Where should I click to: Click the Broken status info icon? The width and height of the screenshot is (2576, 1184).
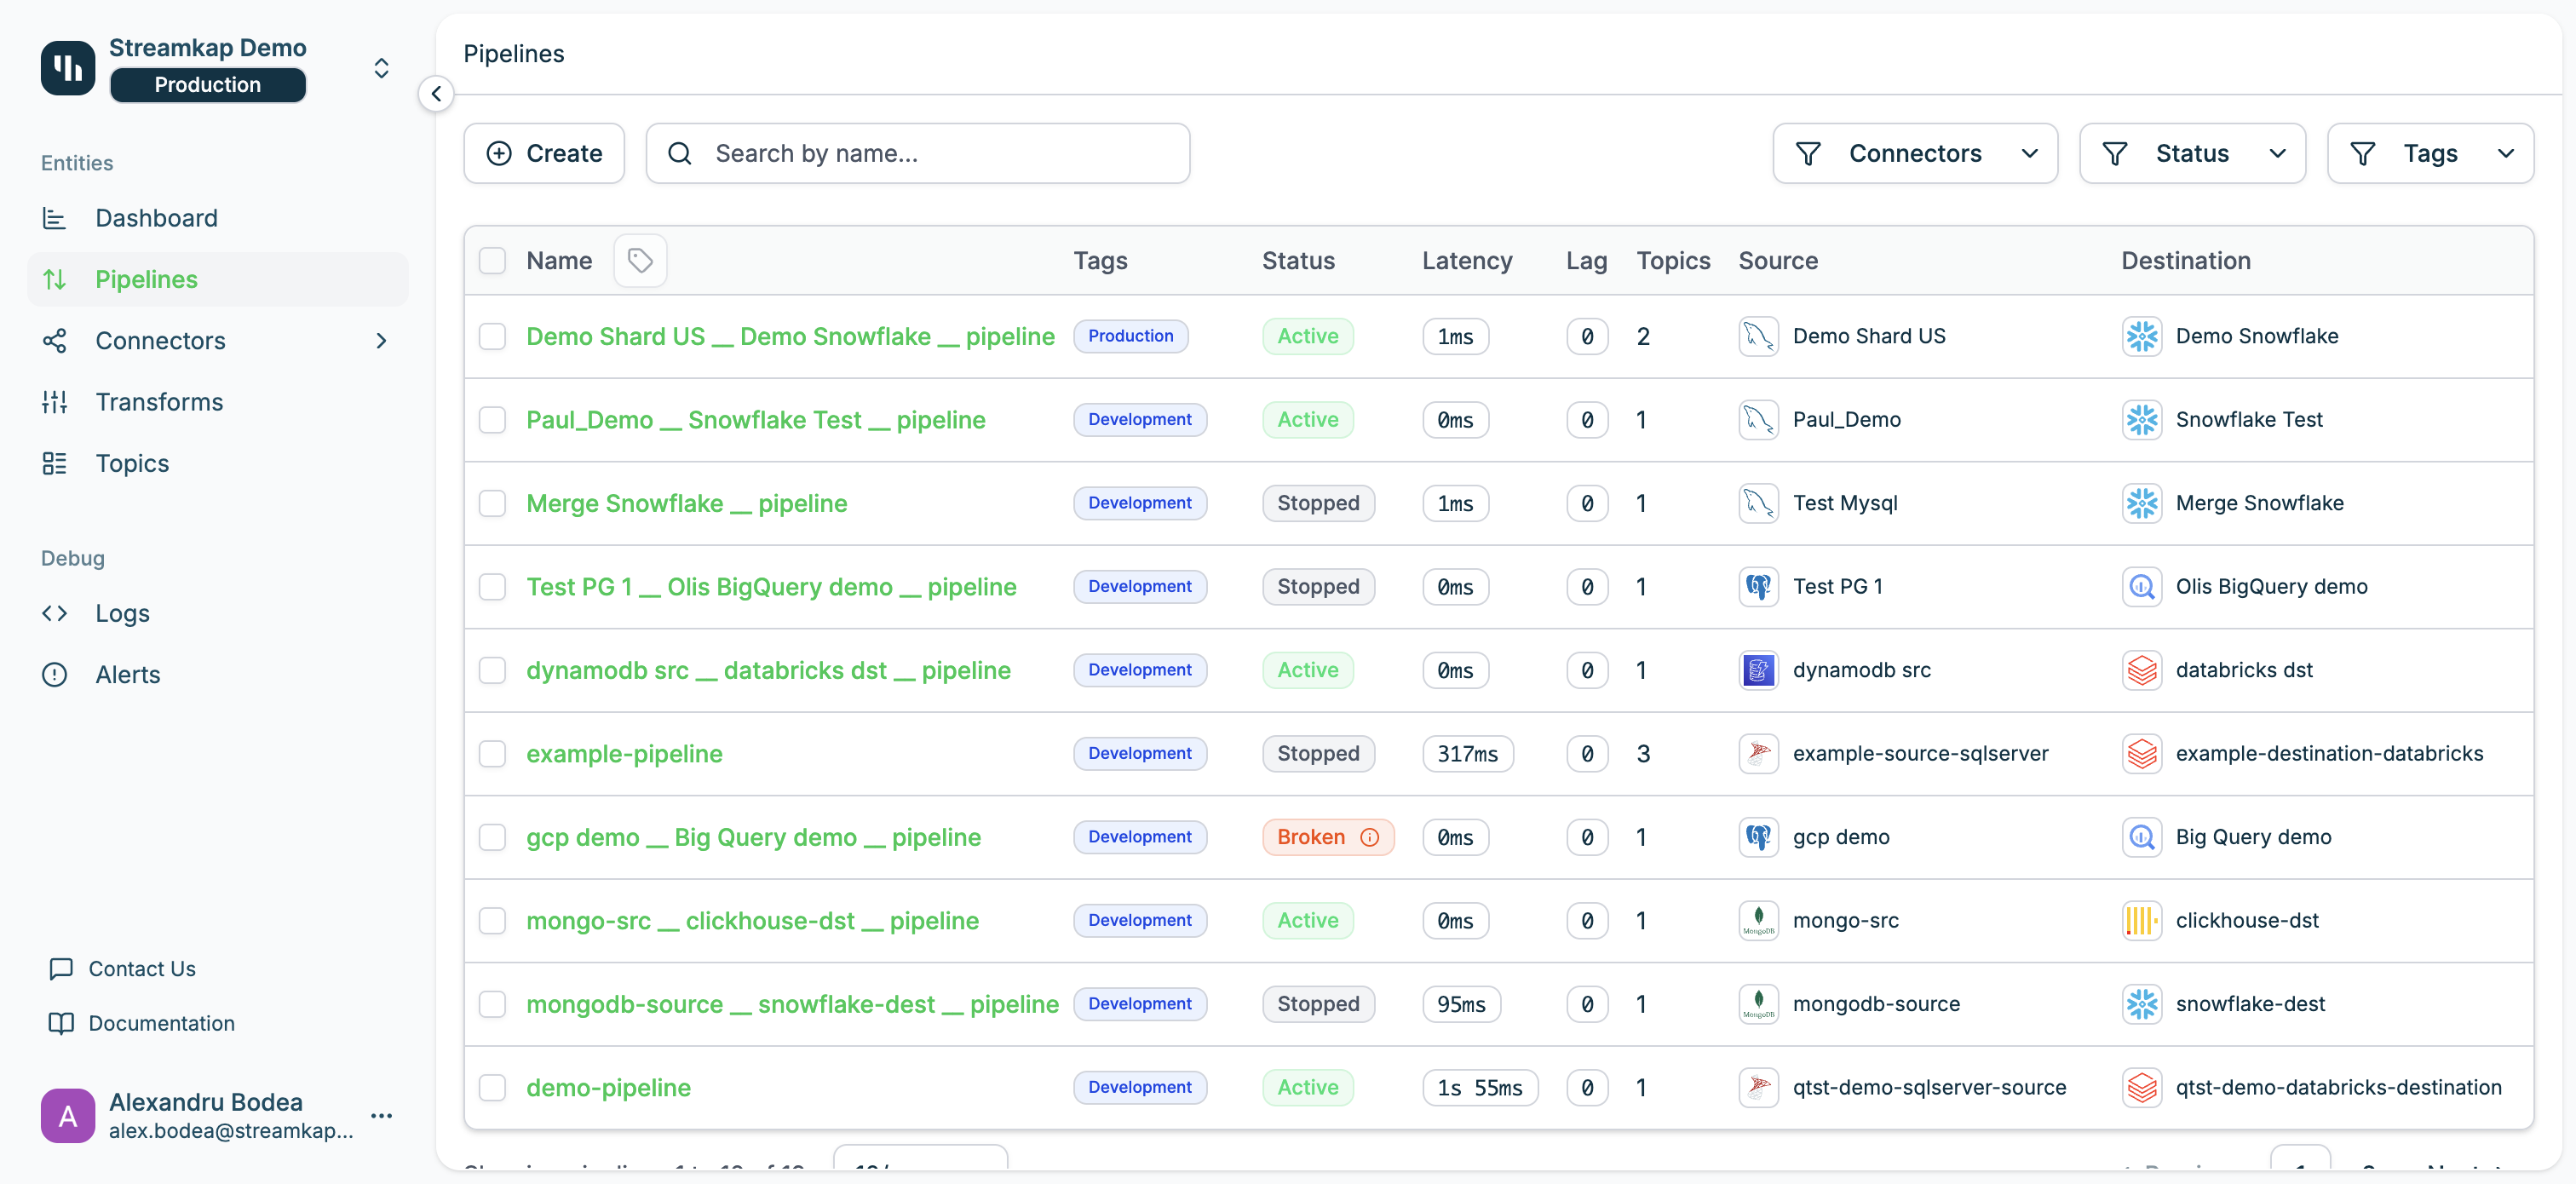(x=1369, y=837)
